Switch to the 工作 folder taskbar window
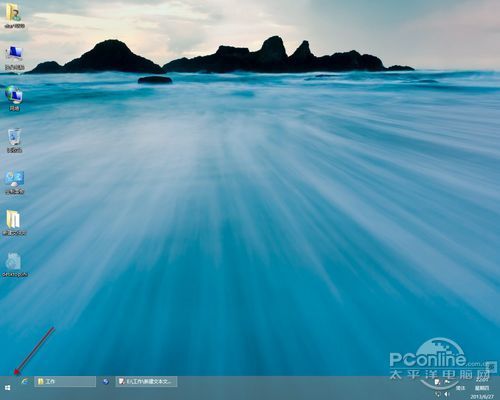This screenshot has height=400, width=500. pyautogui.click(x=65, y=382)
